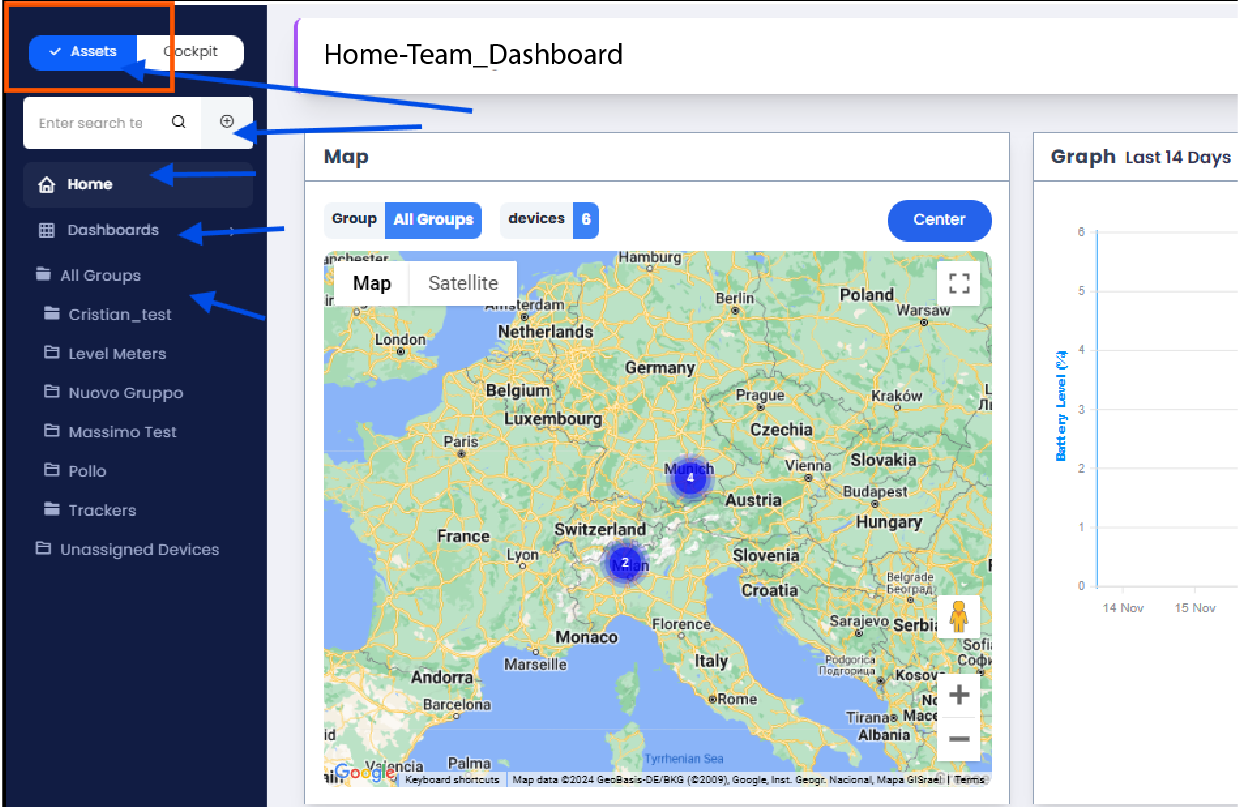Switch map to Satellite view
Image resolution: width=1242 pixels, height=807 pixels.
click(462, 283)
